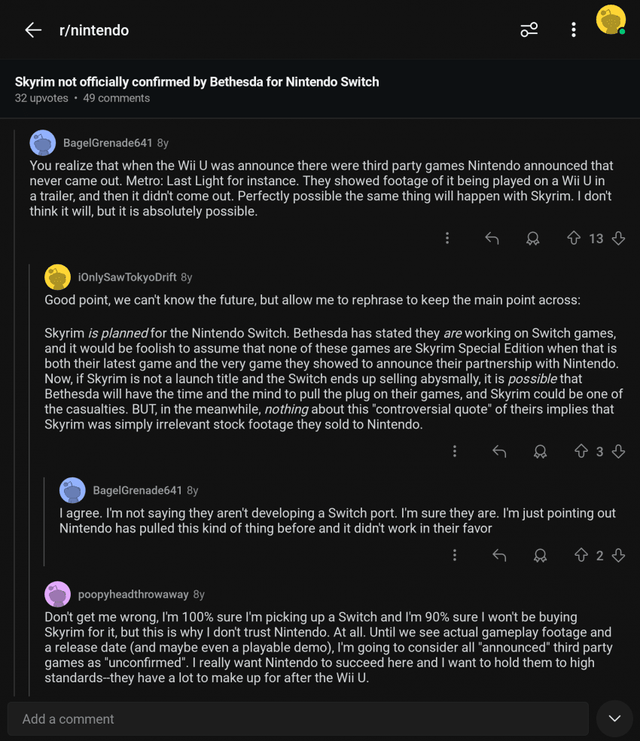
Task: Upvote iOnlySawTokyoDrift's comment
Action: point(581,451)
